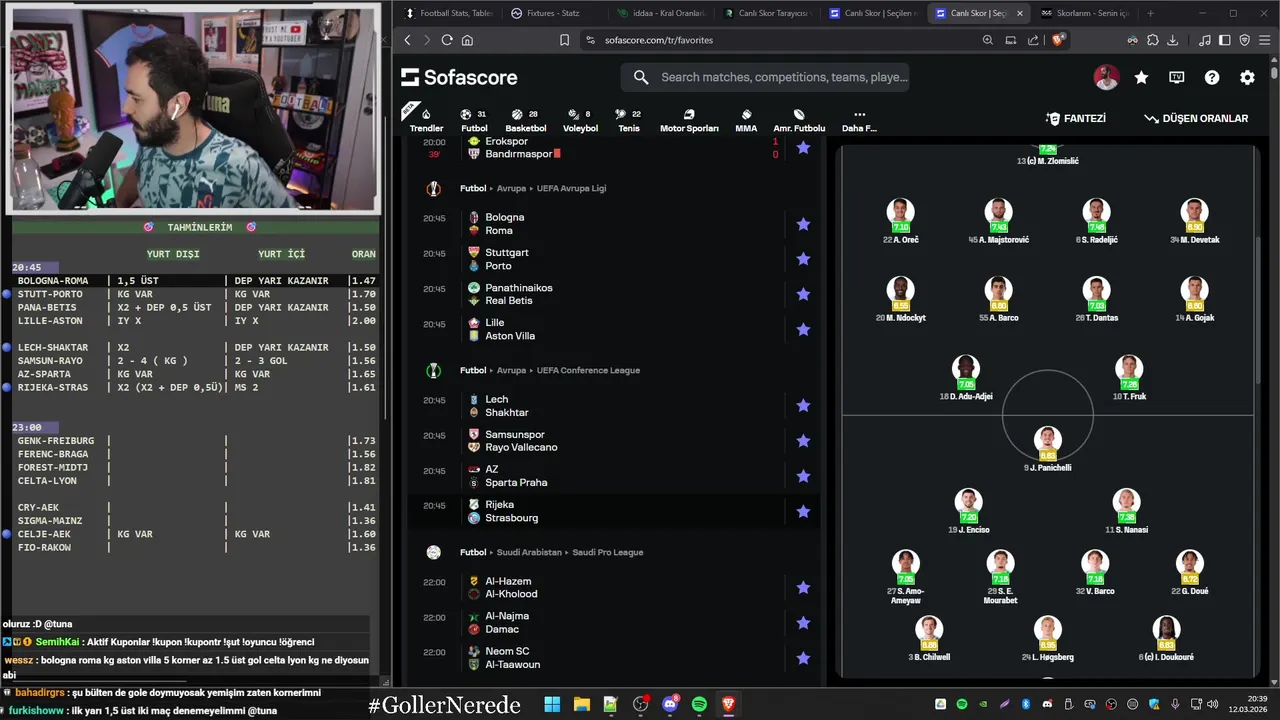
Task: Select the Trendler sport tab
Action: tap(426, 120)
